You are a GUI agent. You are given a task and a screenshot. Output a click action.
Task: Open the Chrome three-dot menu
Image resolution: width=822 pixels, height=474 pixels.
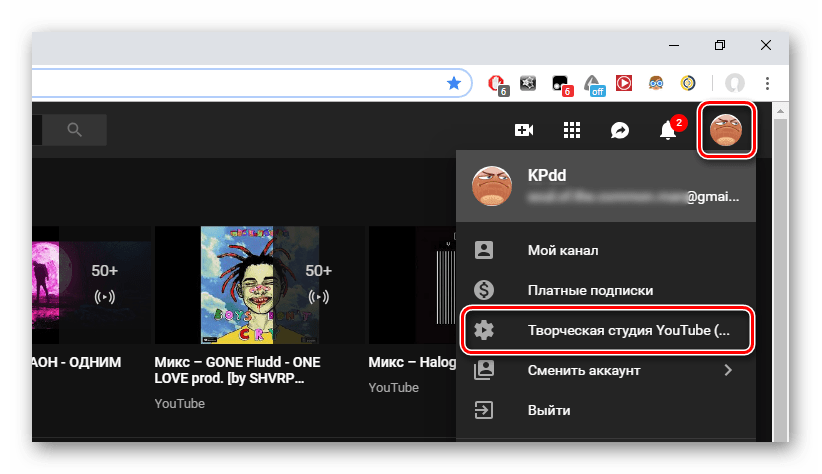767,84
